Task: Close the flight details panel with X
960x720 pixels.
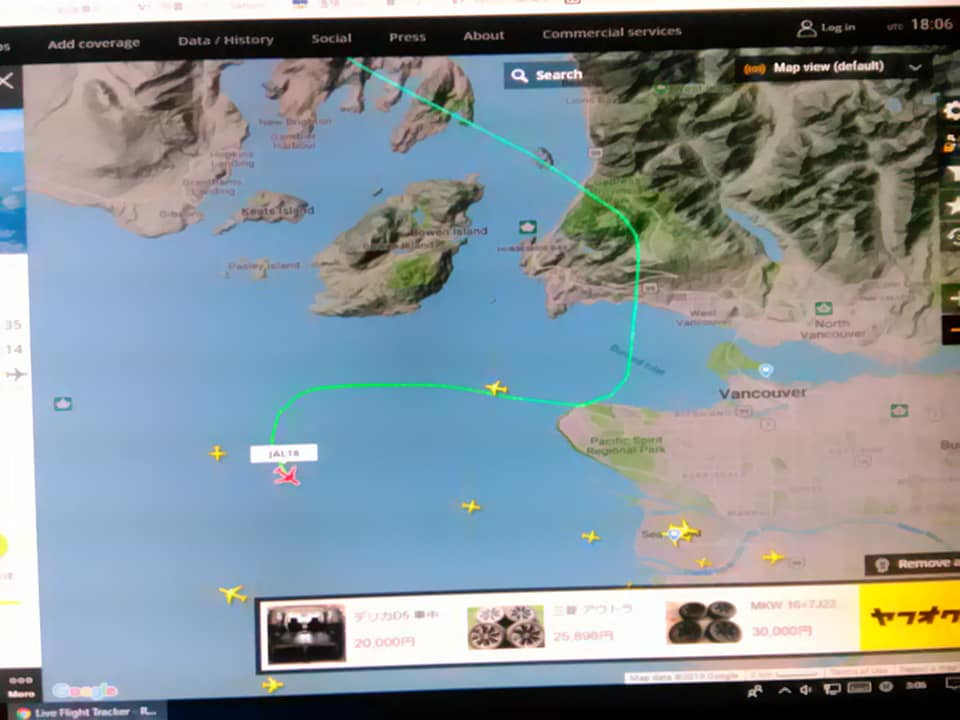Action: [x=7, y=80]
